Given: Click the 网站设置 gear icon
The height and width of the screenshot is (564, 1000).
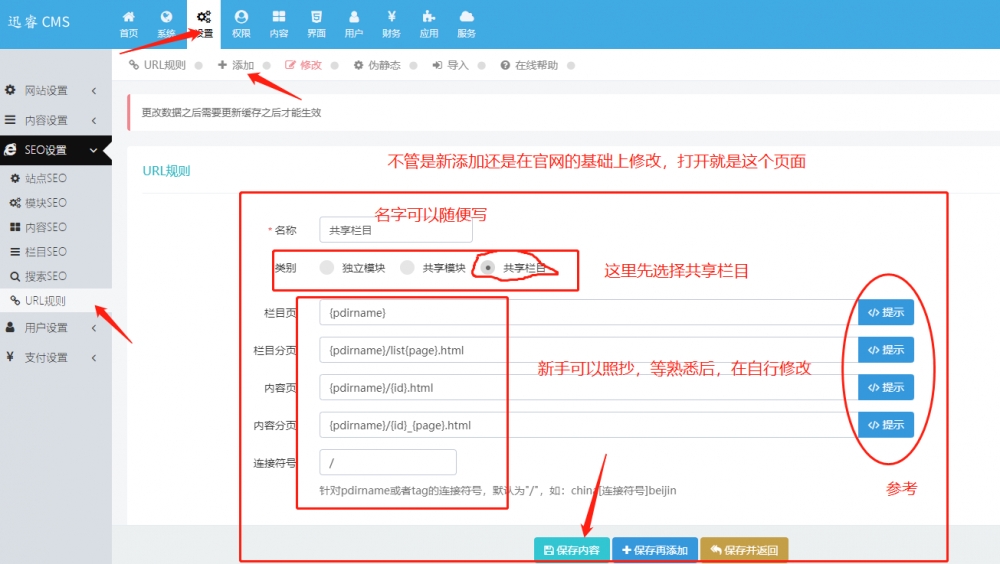Looking at the screenshot, I should pyautogui.click(x=10, y=90).
